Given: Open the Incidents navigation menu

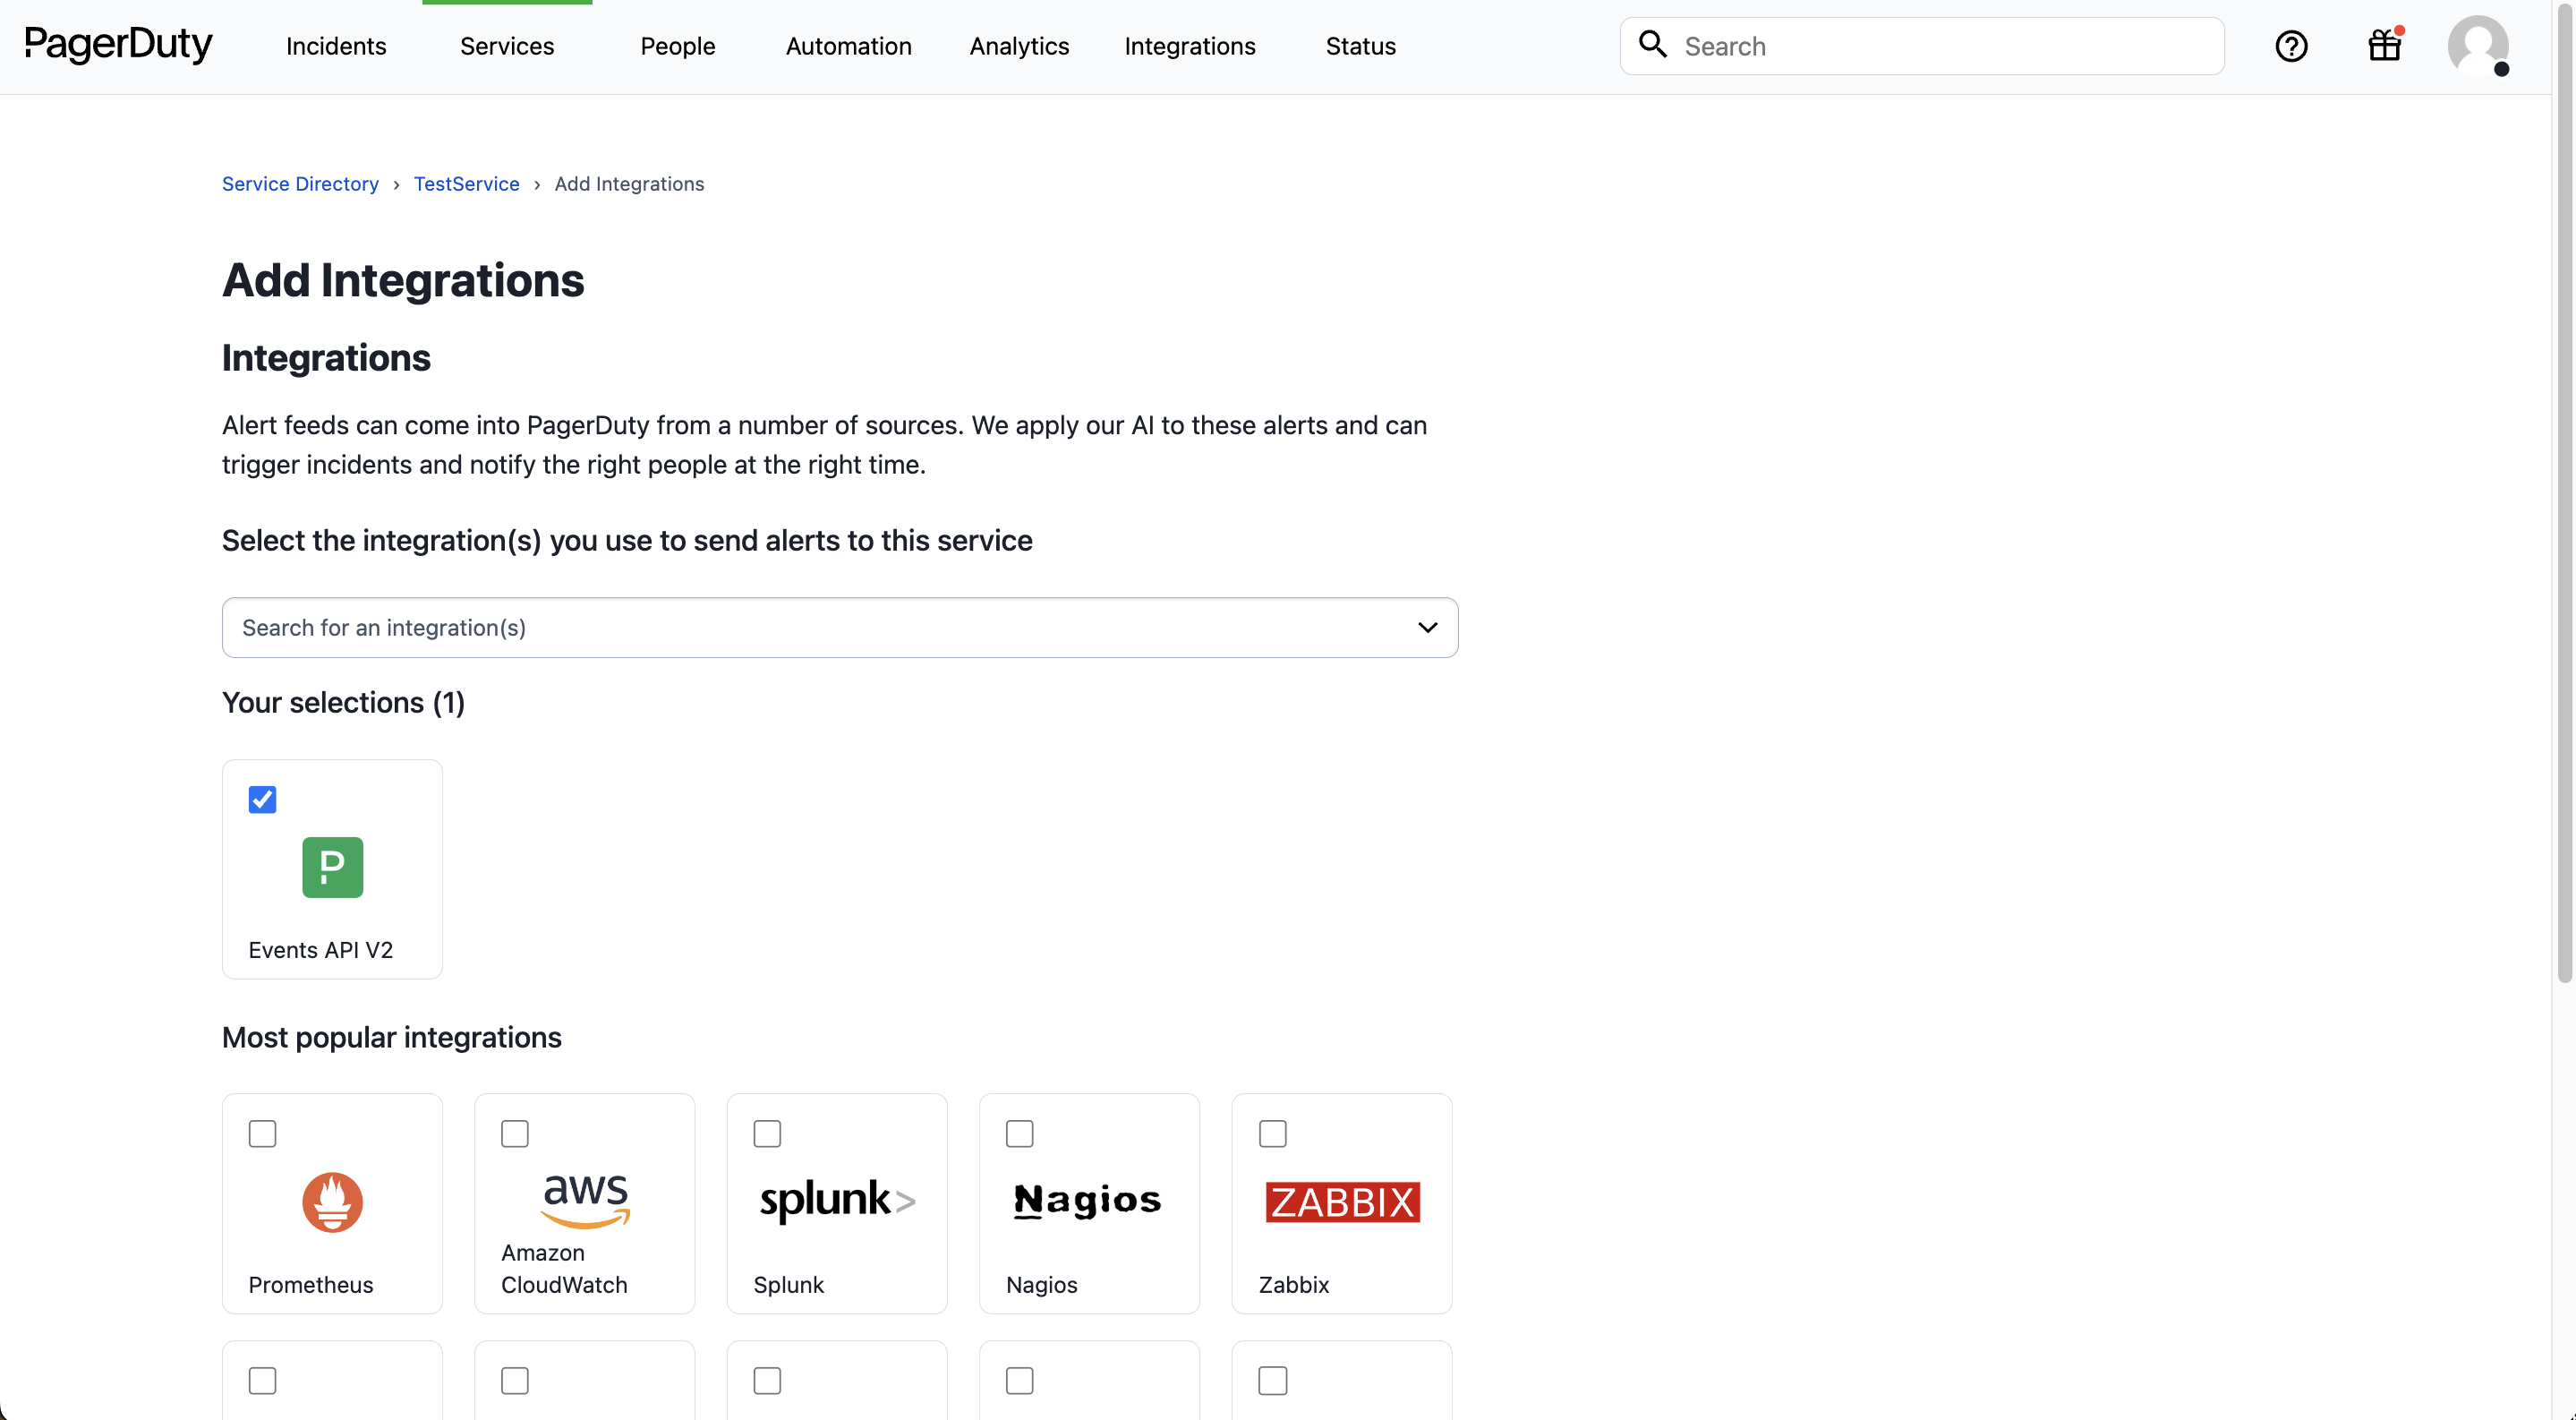Looking at the screenshot, I should pyautogui.click(x=336, y=46).
